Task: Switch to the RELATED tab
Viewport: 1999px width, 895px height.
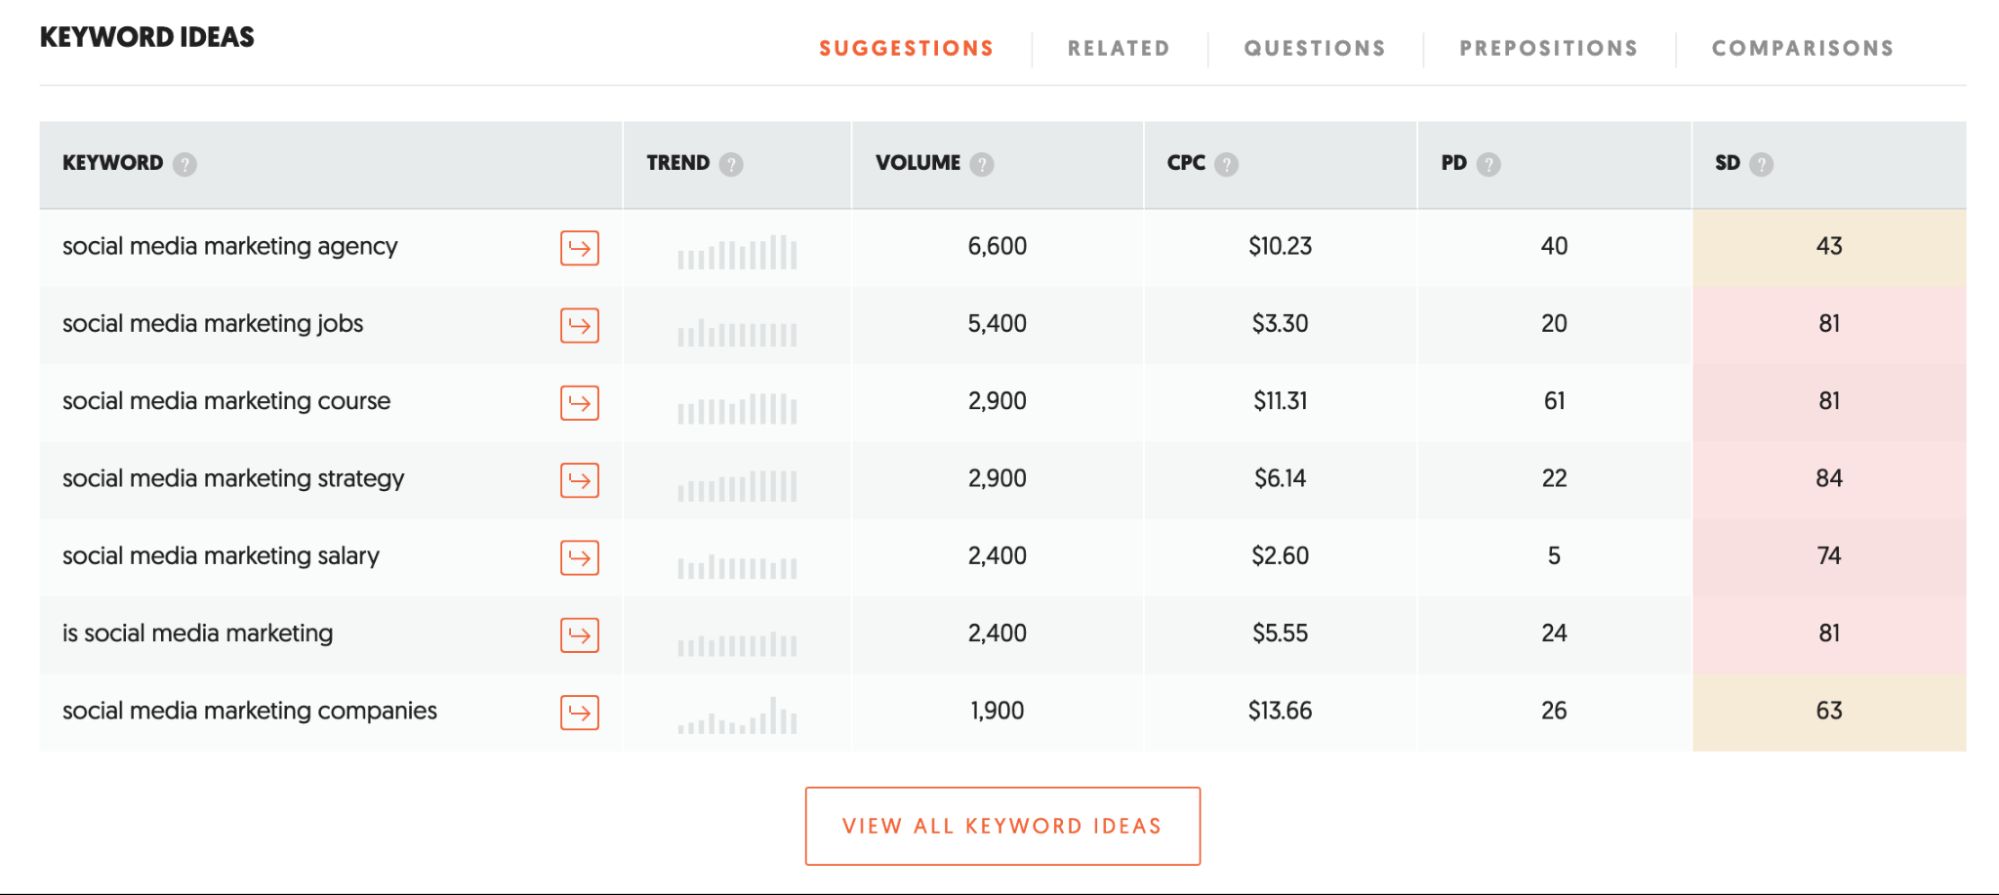Action: [x=1118, y=47]
